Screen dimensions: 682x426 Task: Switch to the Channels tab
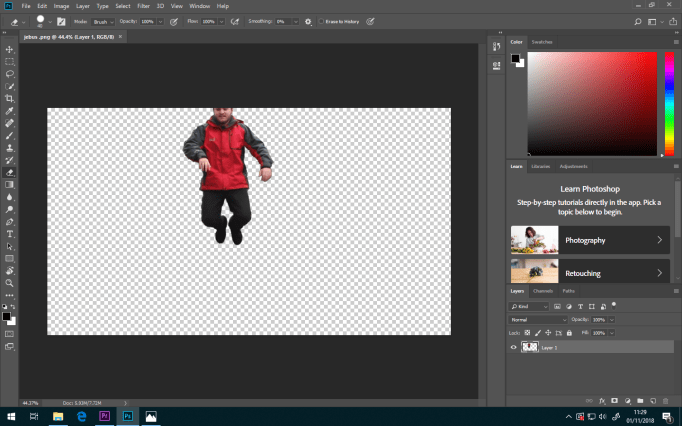click(543, 291)
